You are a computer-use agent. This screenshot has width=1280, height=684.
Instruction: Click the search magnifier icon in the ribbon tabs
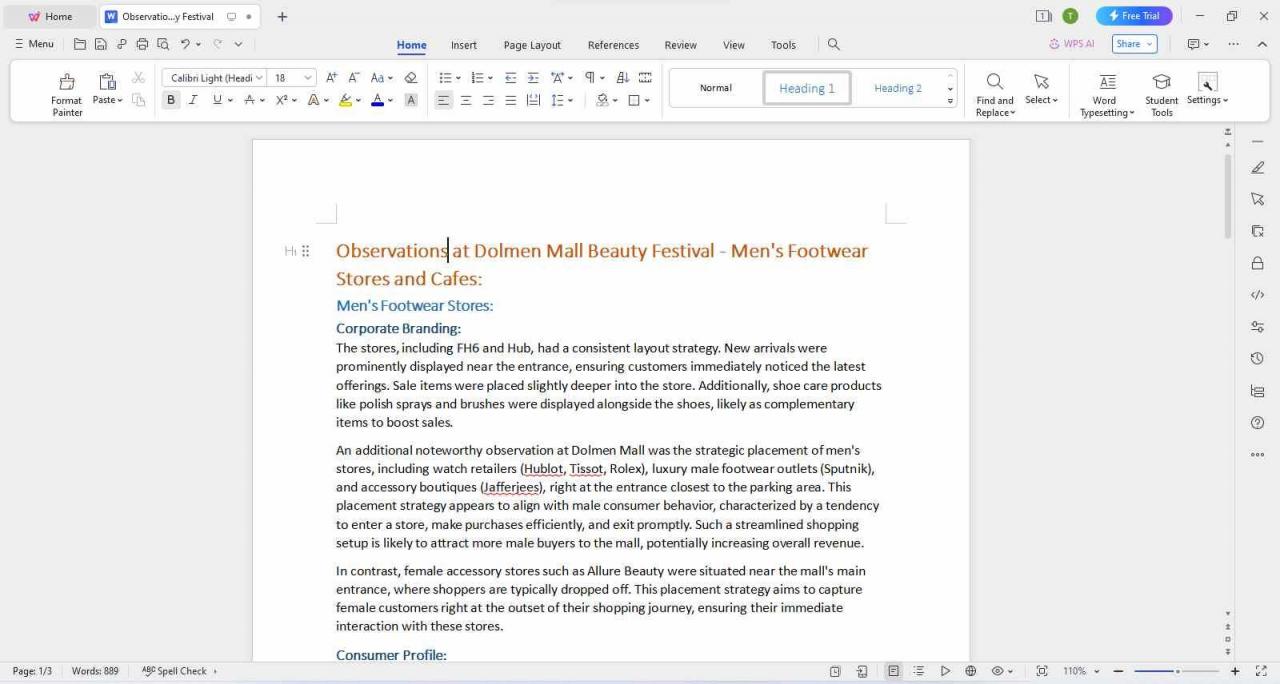tap(834, 44)
